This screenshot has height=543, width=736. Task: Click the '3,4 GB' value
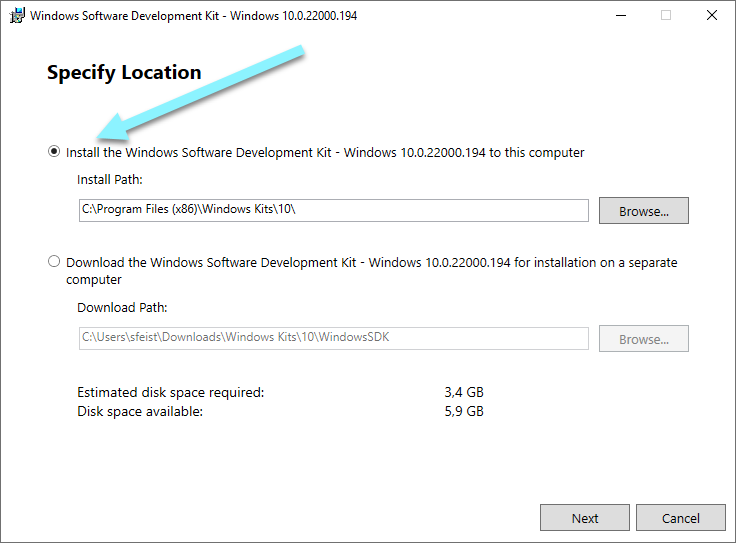(x=464, y=392)
